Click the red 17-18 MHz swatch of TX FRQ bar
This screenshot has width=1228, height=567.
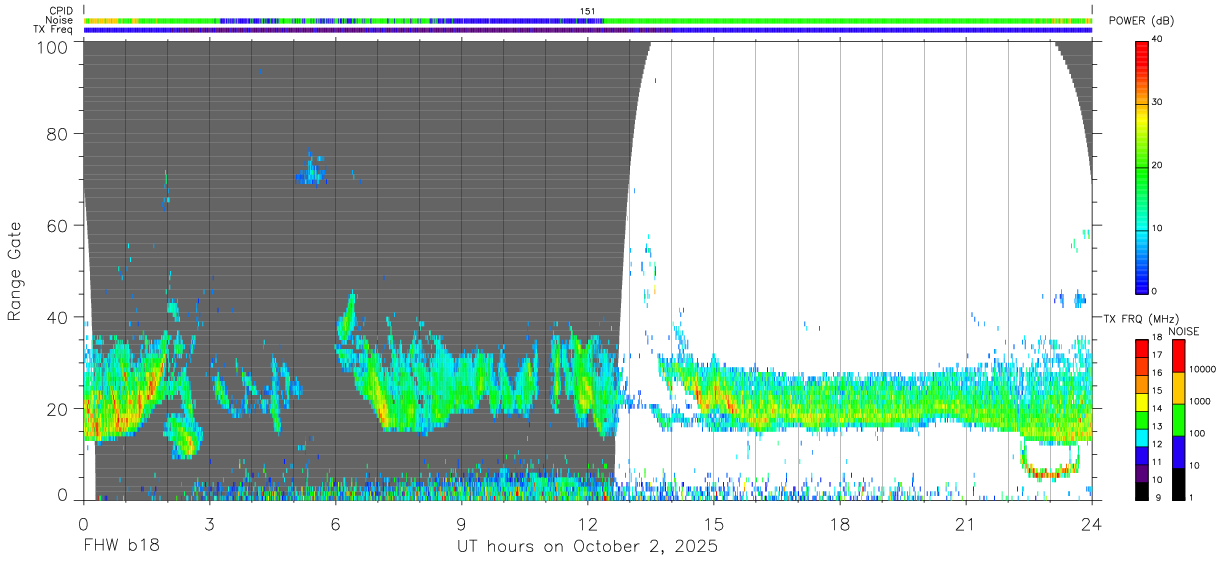pos(1142,348)
